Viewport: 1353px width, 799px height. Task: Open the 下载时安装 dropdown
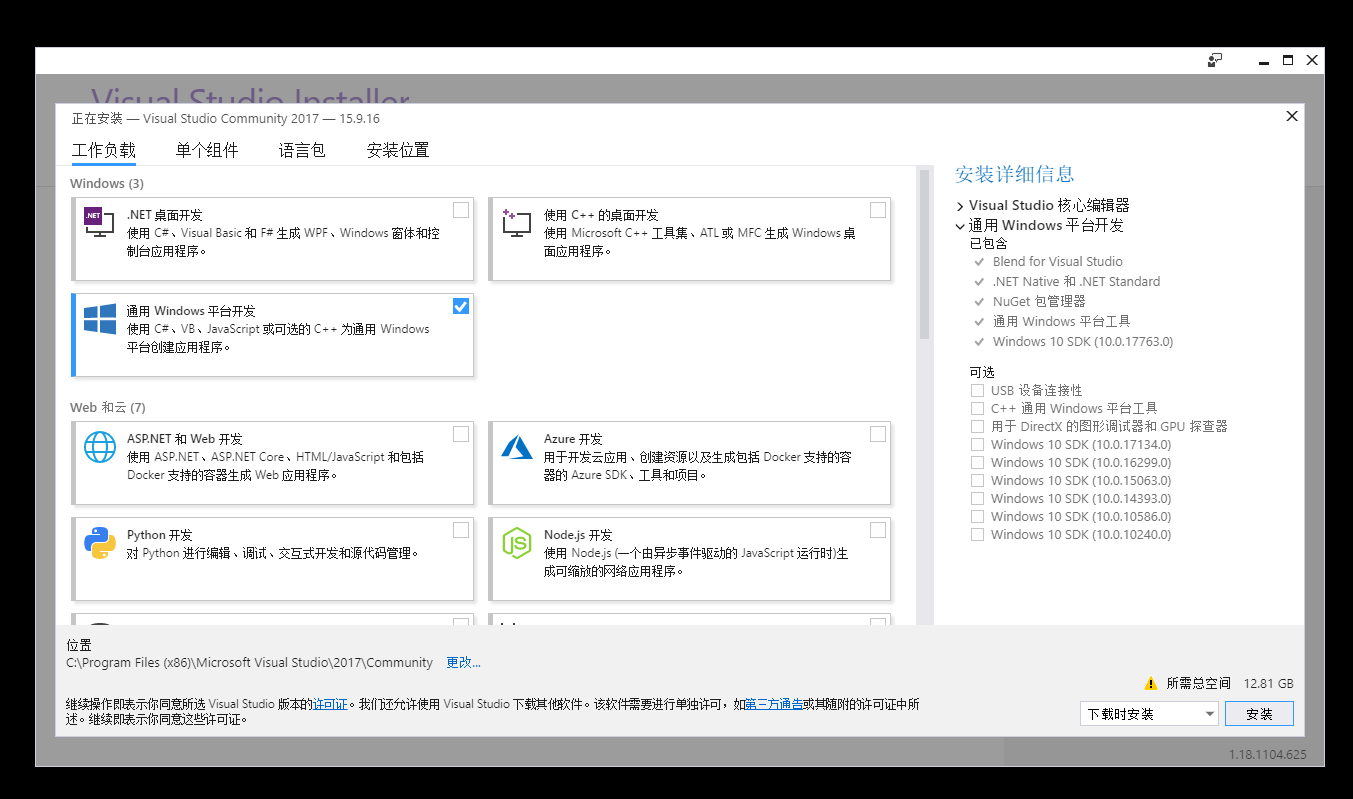pos(1149,714)
